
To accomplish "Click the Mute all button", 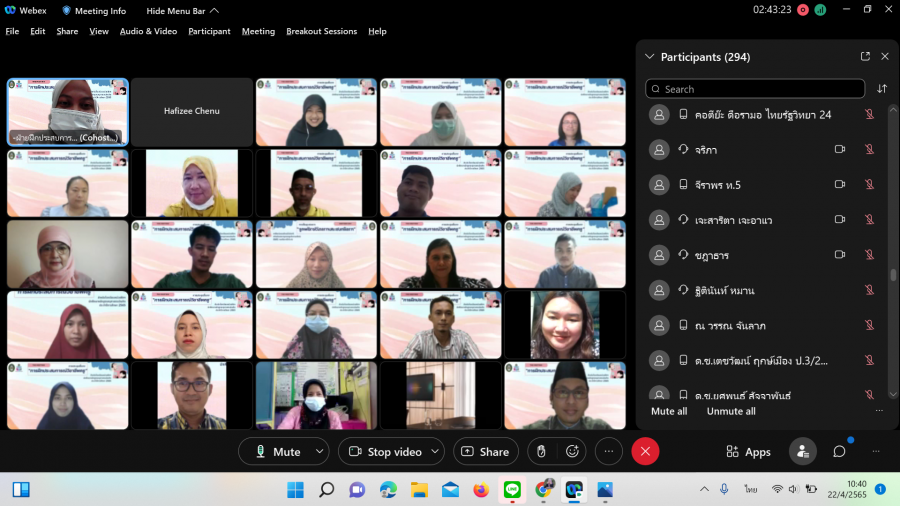I will point(669,411).
